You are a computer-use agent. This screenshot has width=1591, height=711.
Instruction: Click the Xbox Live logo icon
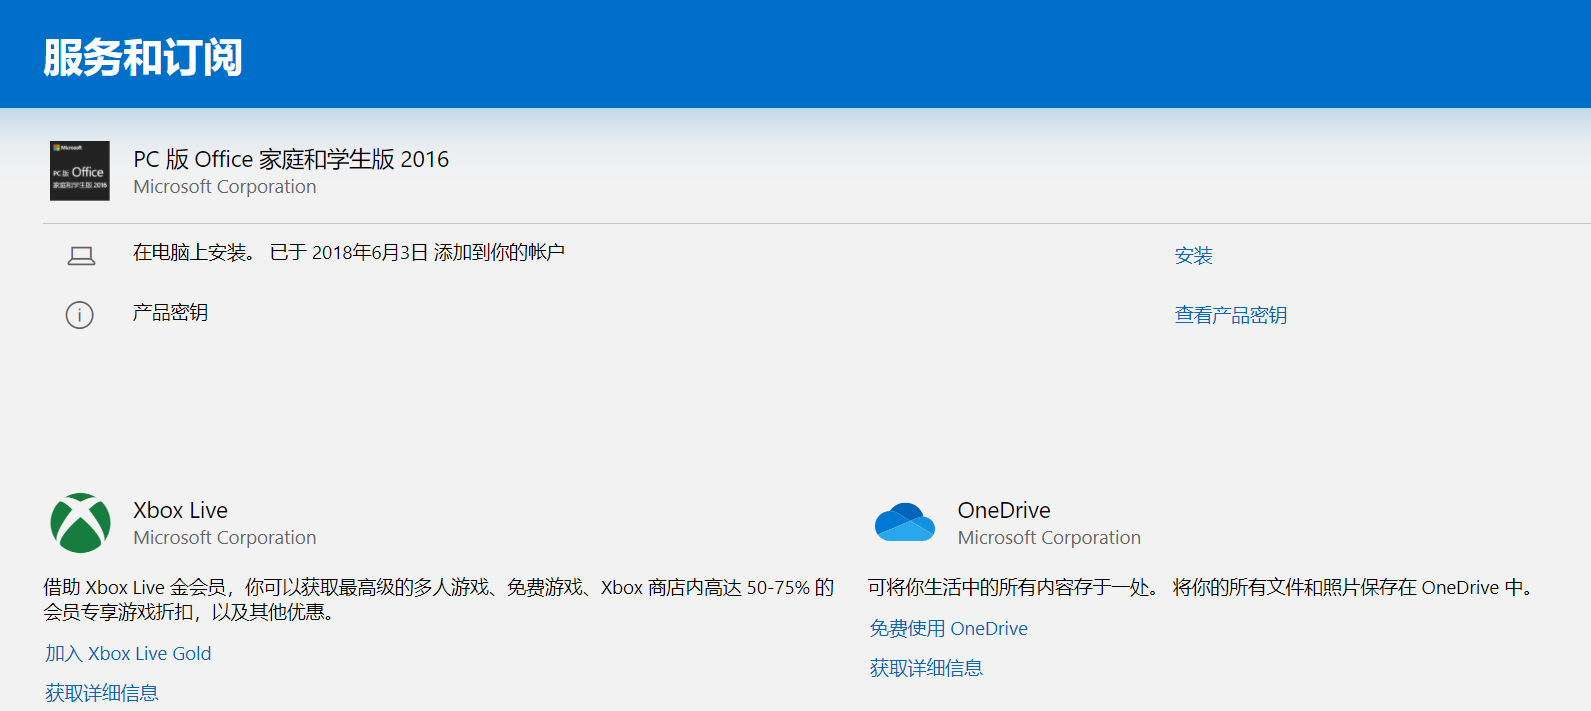click(x=80, y=523)
